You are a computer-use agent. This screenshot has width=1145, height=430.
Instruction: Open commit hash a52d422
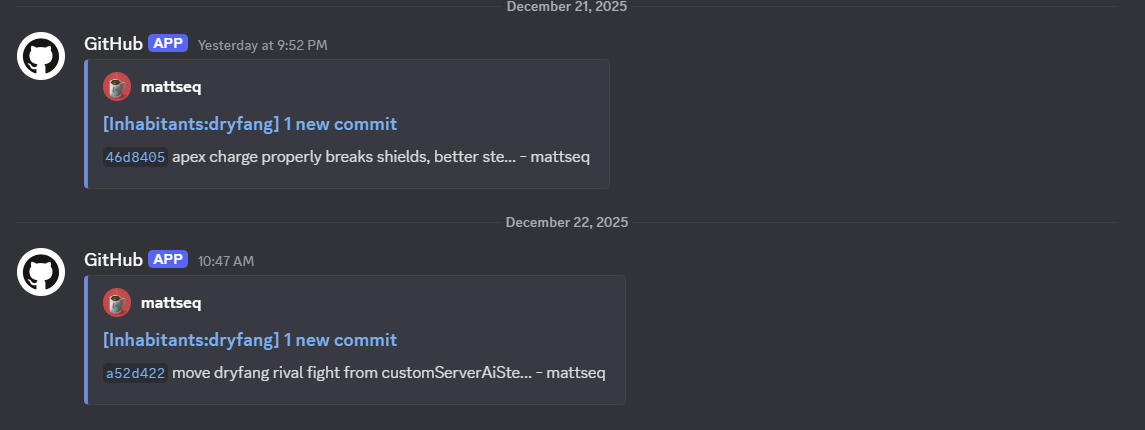135,373
